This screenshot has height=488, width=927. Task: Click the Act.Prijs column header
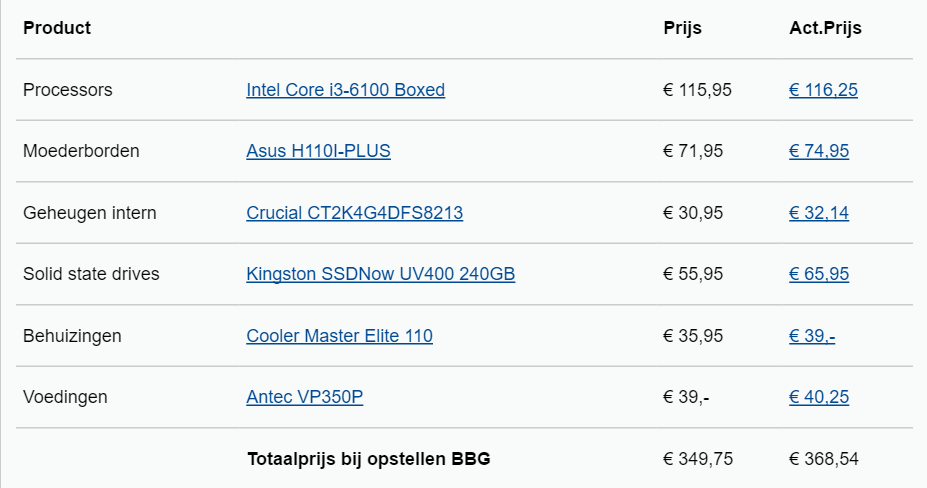(825, 28)
